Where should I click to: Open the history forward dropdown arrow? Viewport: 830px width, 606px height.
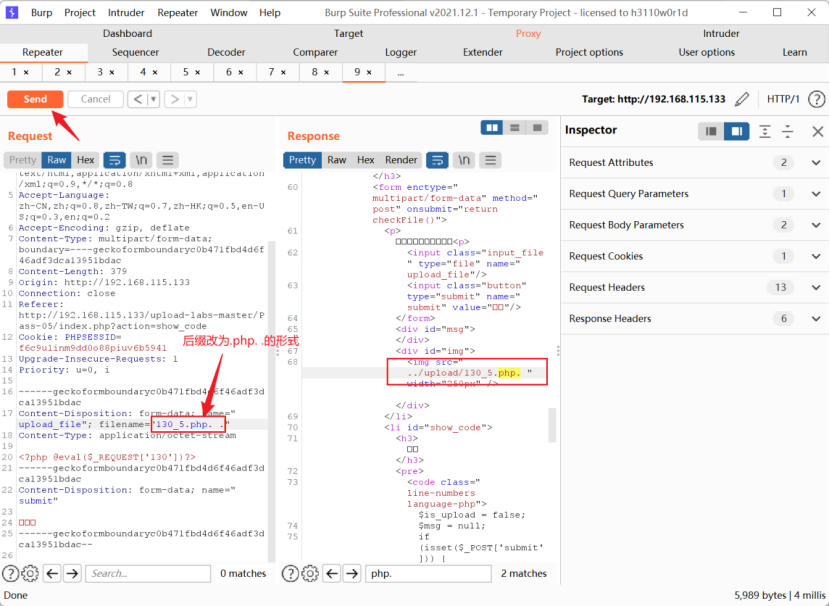[x=191, y=99]
